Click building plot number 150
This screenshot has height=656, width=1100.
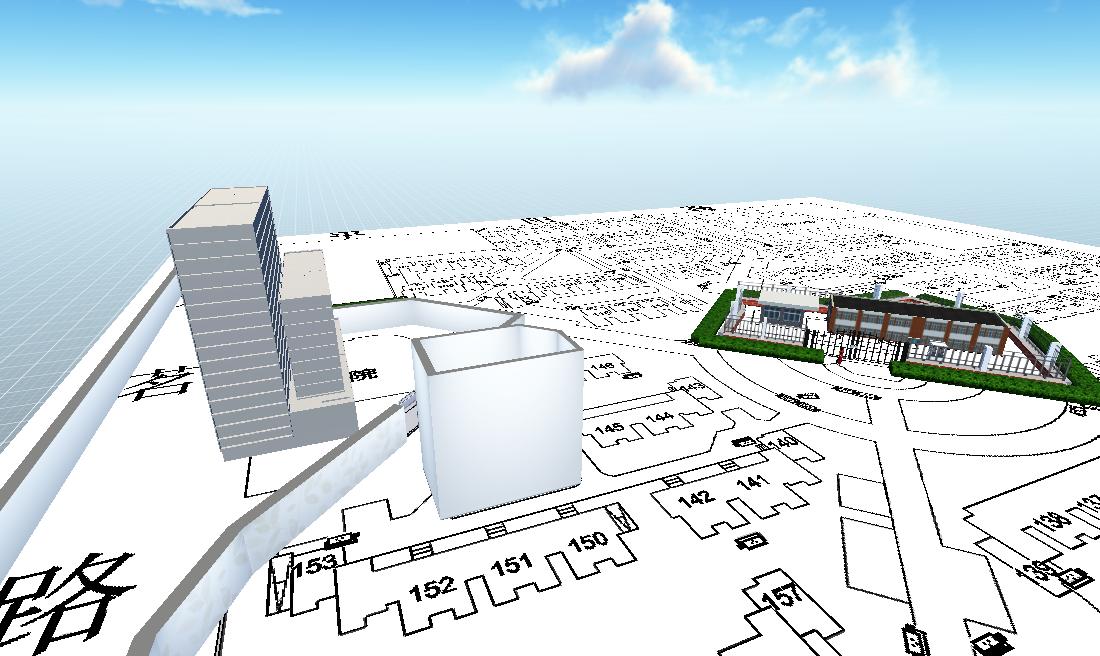(588, 543)
